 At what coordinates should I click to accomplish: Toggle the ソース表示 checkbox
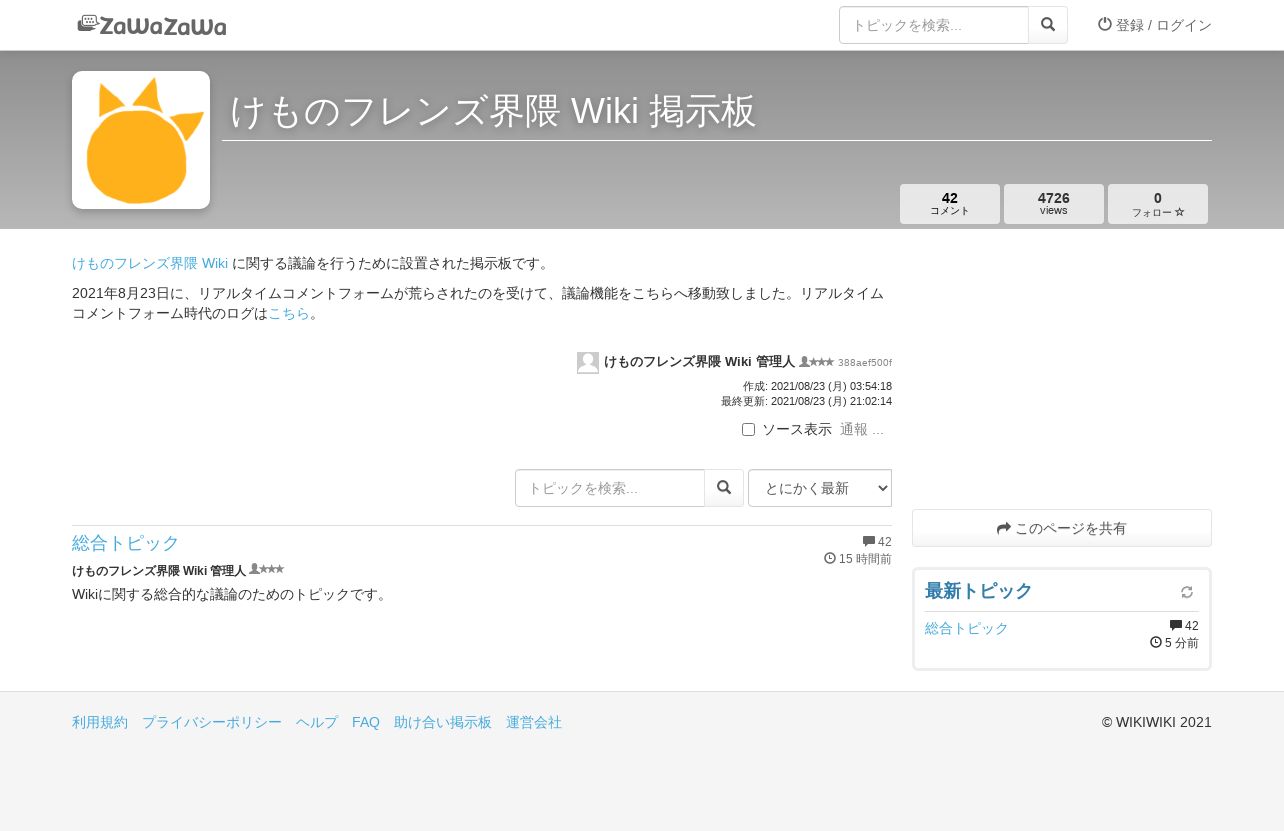pos(748,430)
